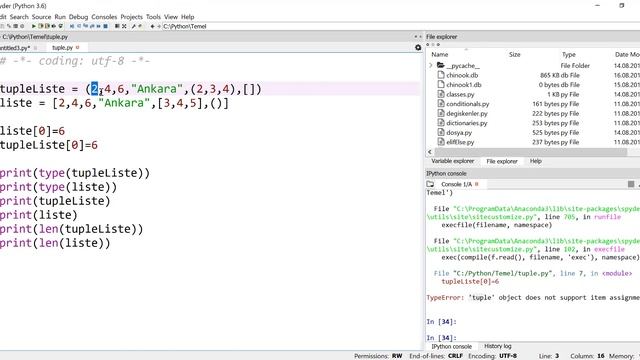
Task: Expand the __pycache__ folder
Action: [430, 65]
